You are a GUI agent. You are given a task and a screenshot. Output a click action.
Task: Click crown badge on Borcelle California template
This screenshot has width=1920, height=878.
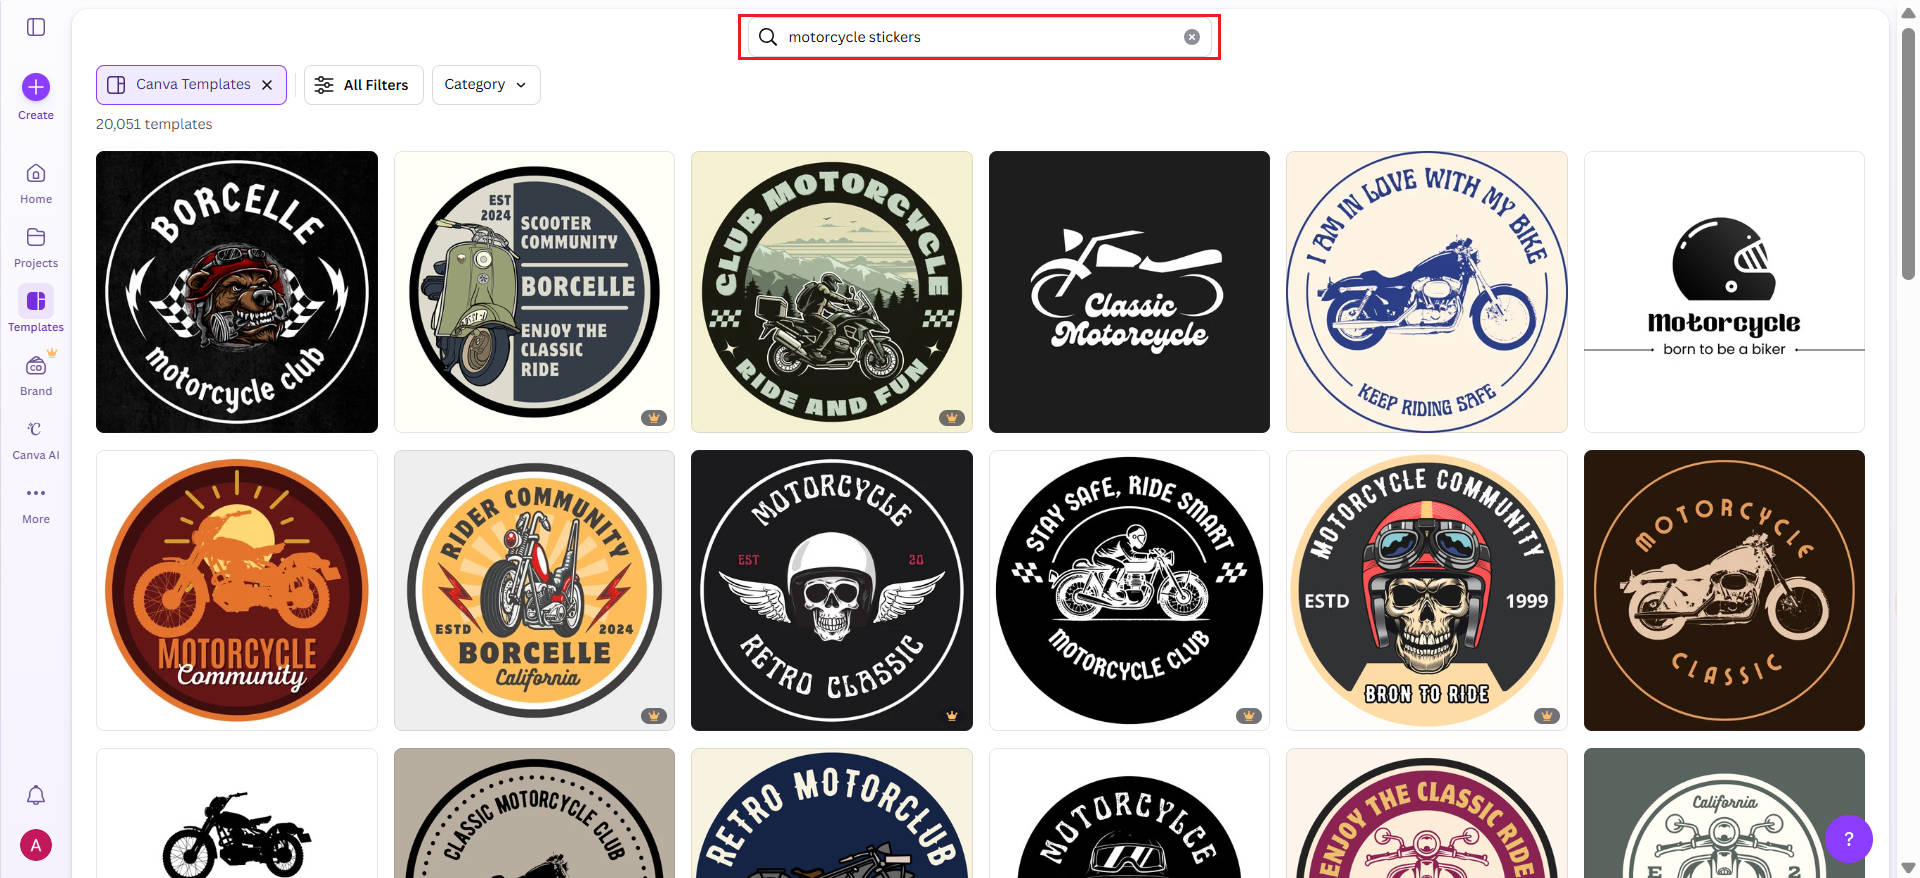pyautogui.click(x=654, y=716)
